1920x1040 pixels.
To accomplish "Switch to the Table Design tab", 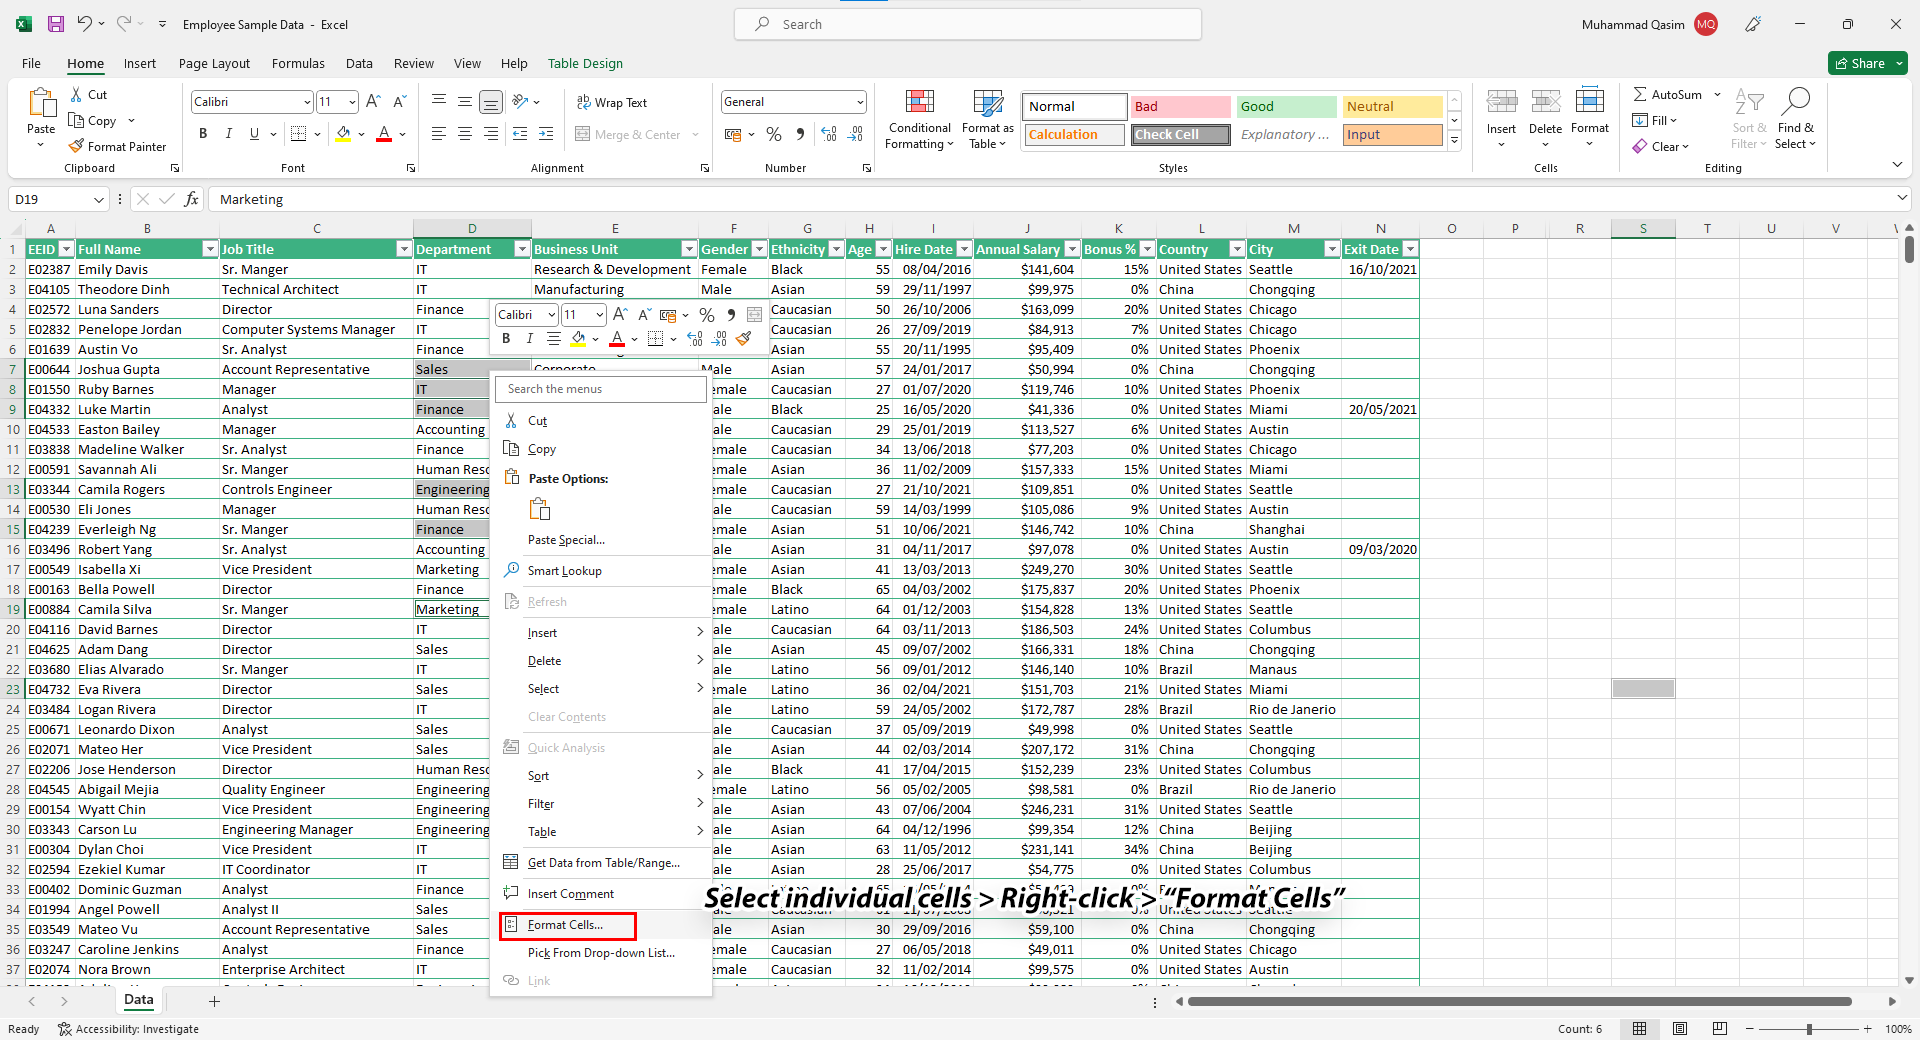I will (585, 63).
